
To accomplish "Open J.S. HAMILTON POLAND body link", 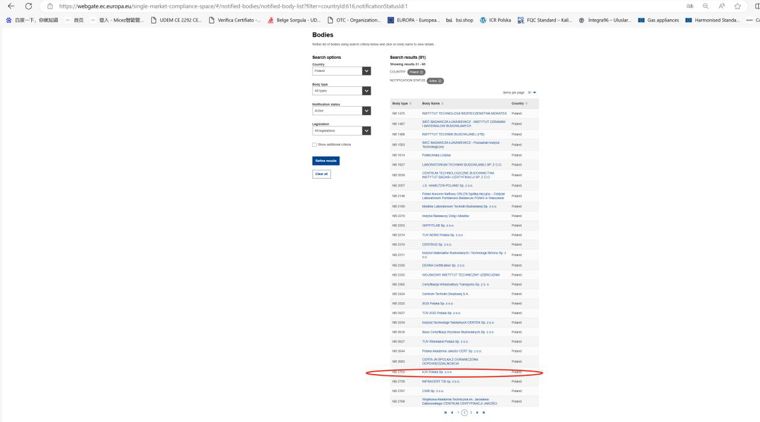I will pos(447,186).
